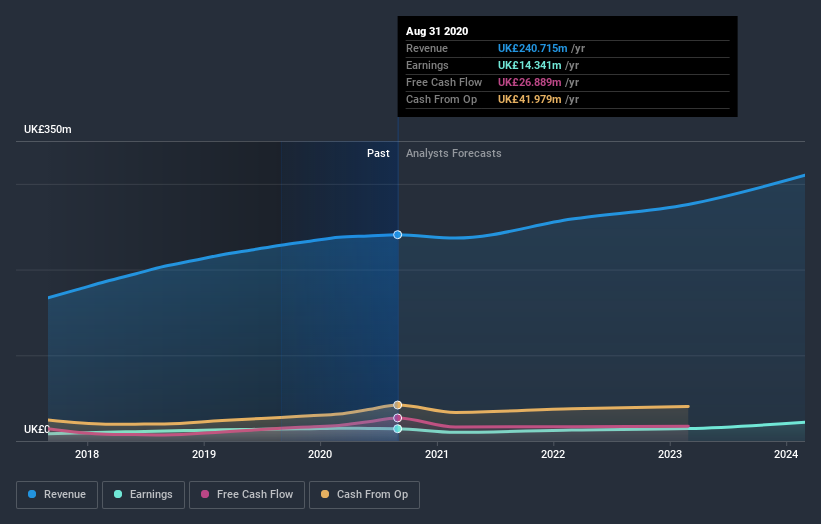
Task: Click the Free Cash Flow row label in tooltip
Action: click(x=444, y=82)
